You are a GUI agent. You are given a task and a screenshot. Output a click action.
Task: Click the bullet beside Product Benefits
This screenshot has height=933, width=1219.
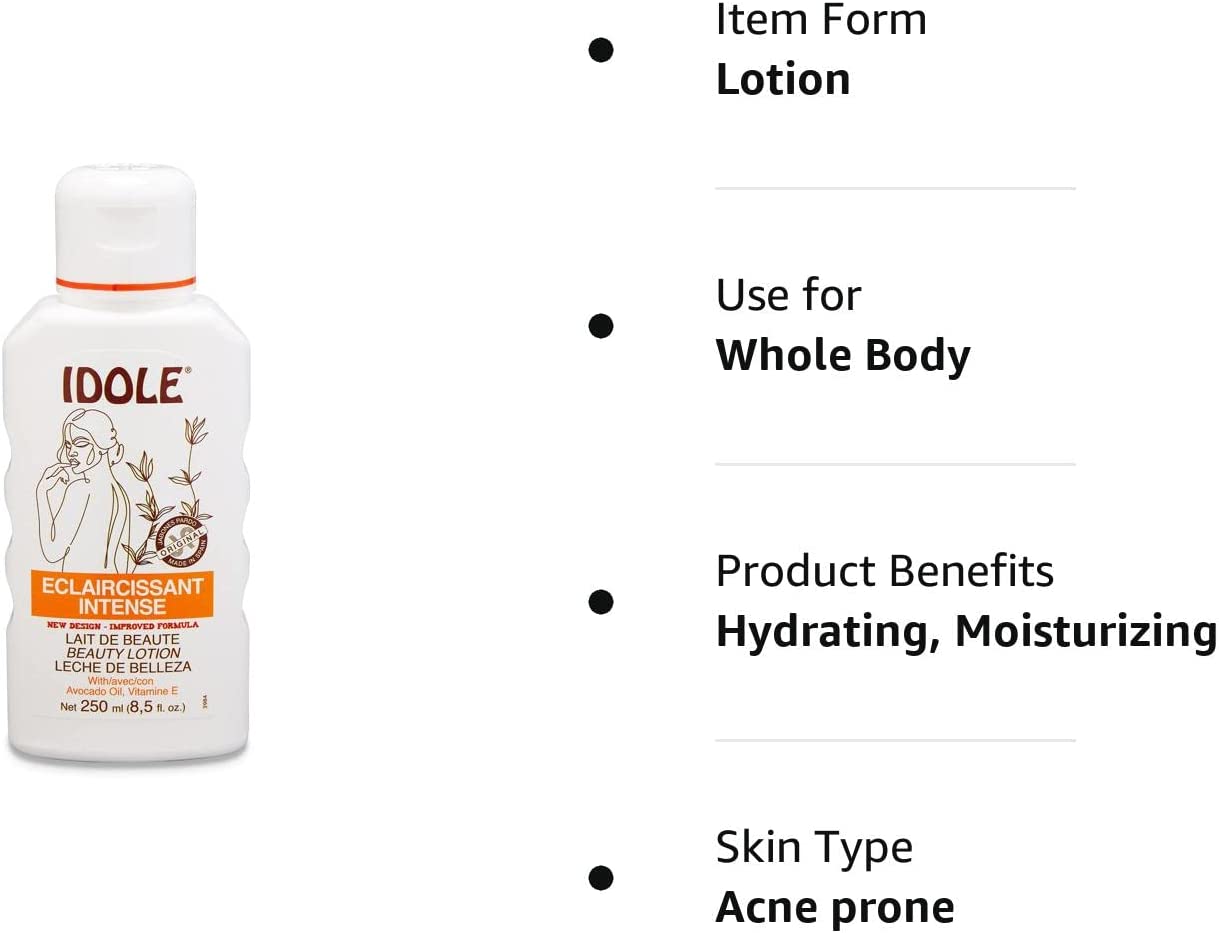click(600, 601)
